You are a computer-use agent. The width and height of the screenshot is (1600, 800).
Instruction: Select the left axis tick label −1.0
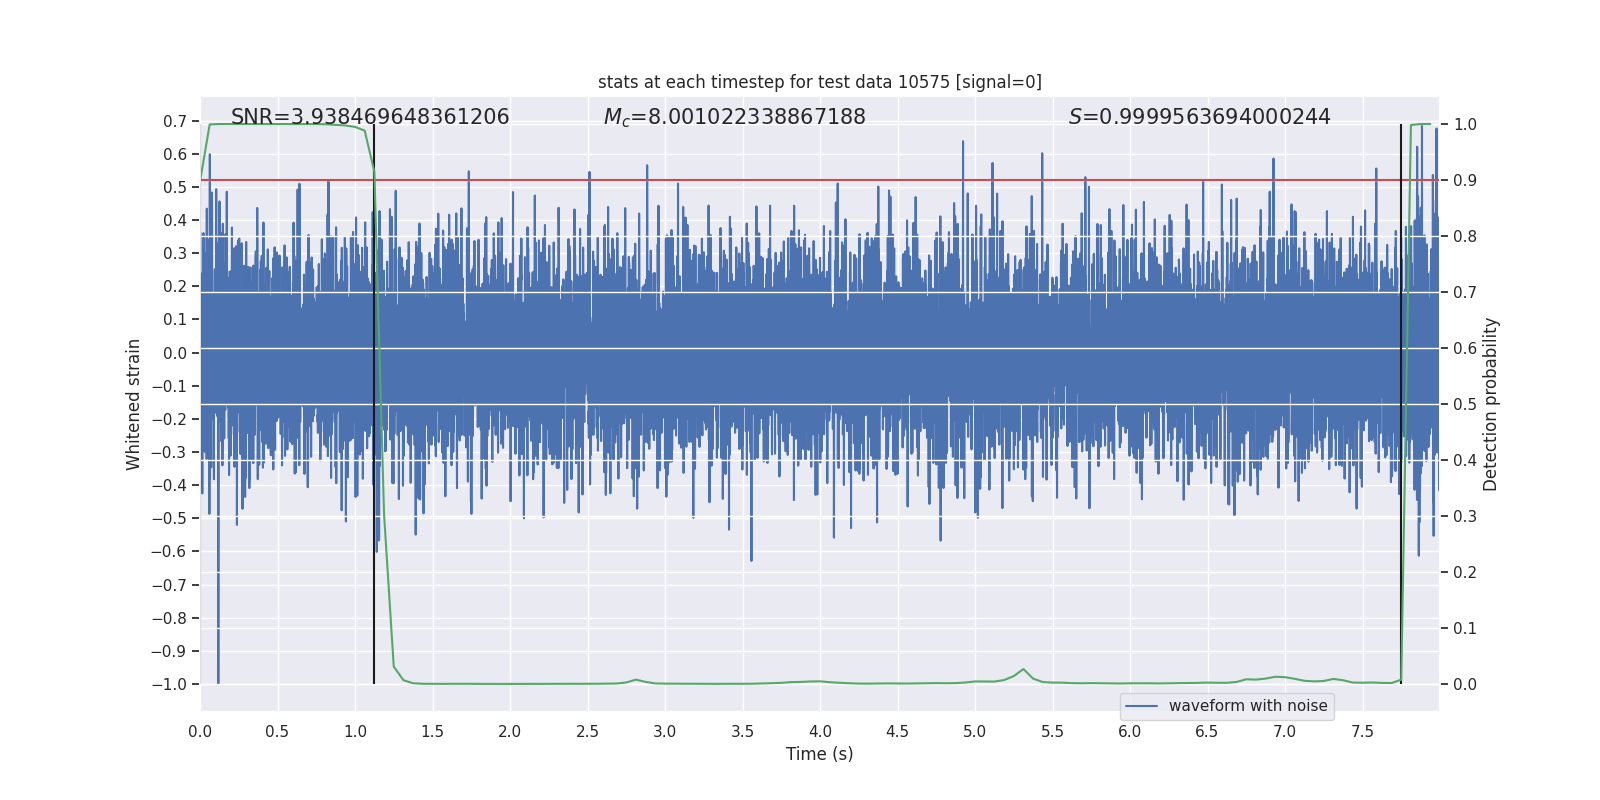point(169,685)
